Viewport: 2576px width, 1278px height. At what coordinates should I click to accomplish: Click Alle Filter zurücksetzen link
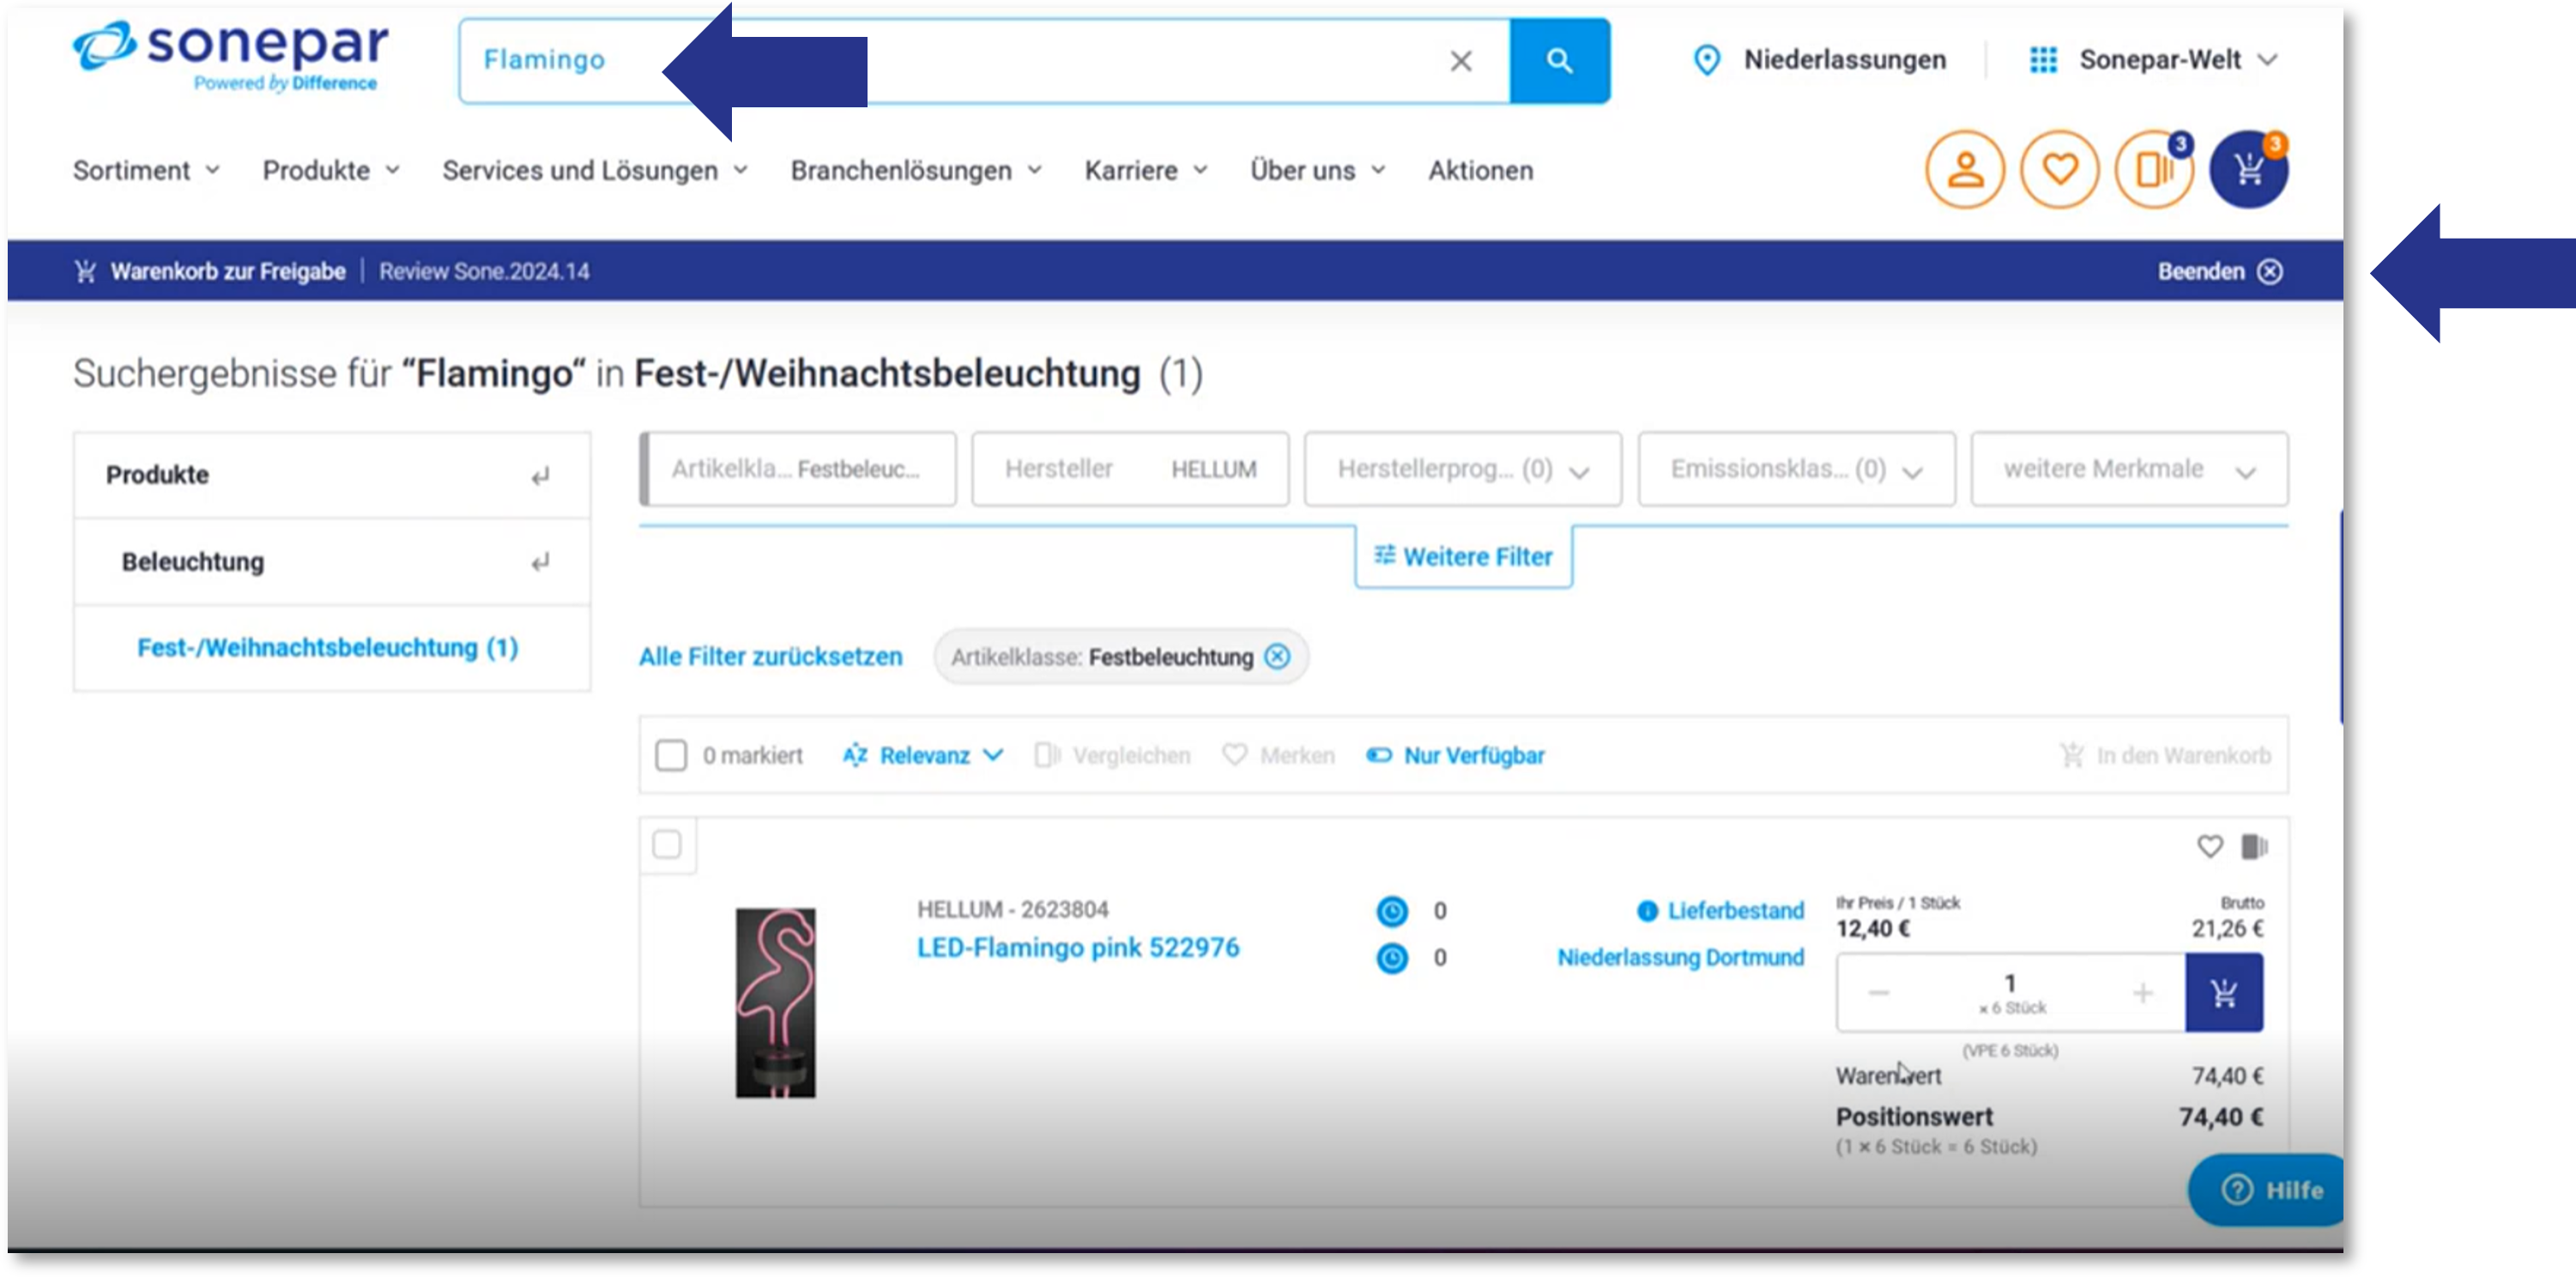click(x=770, y=656)
